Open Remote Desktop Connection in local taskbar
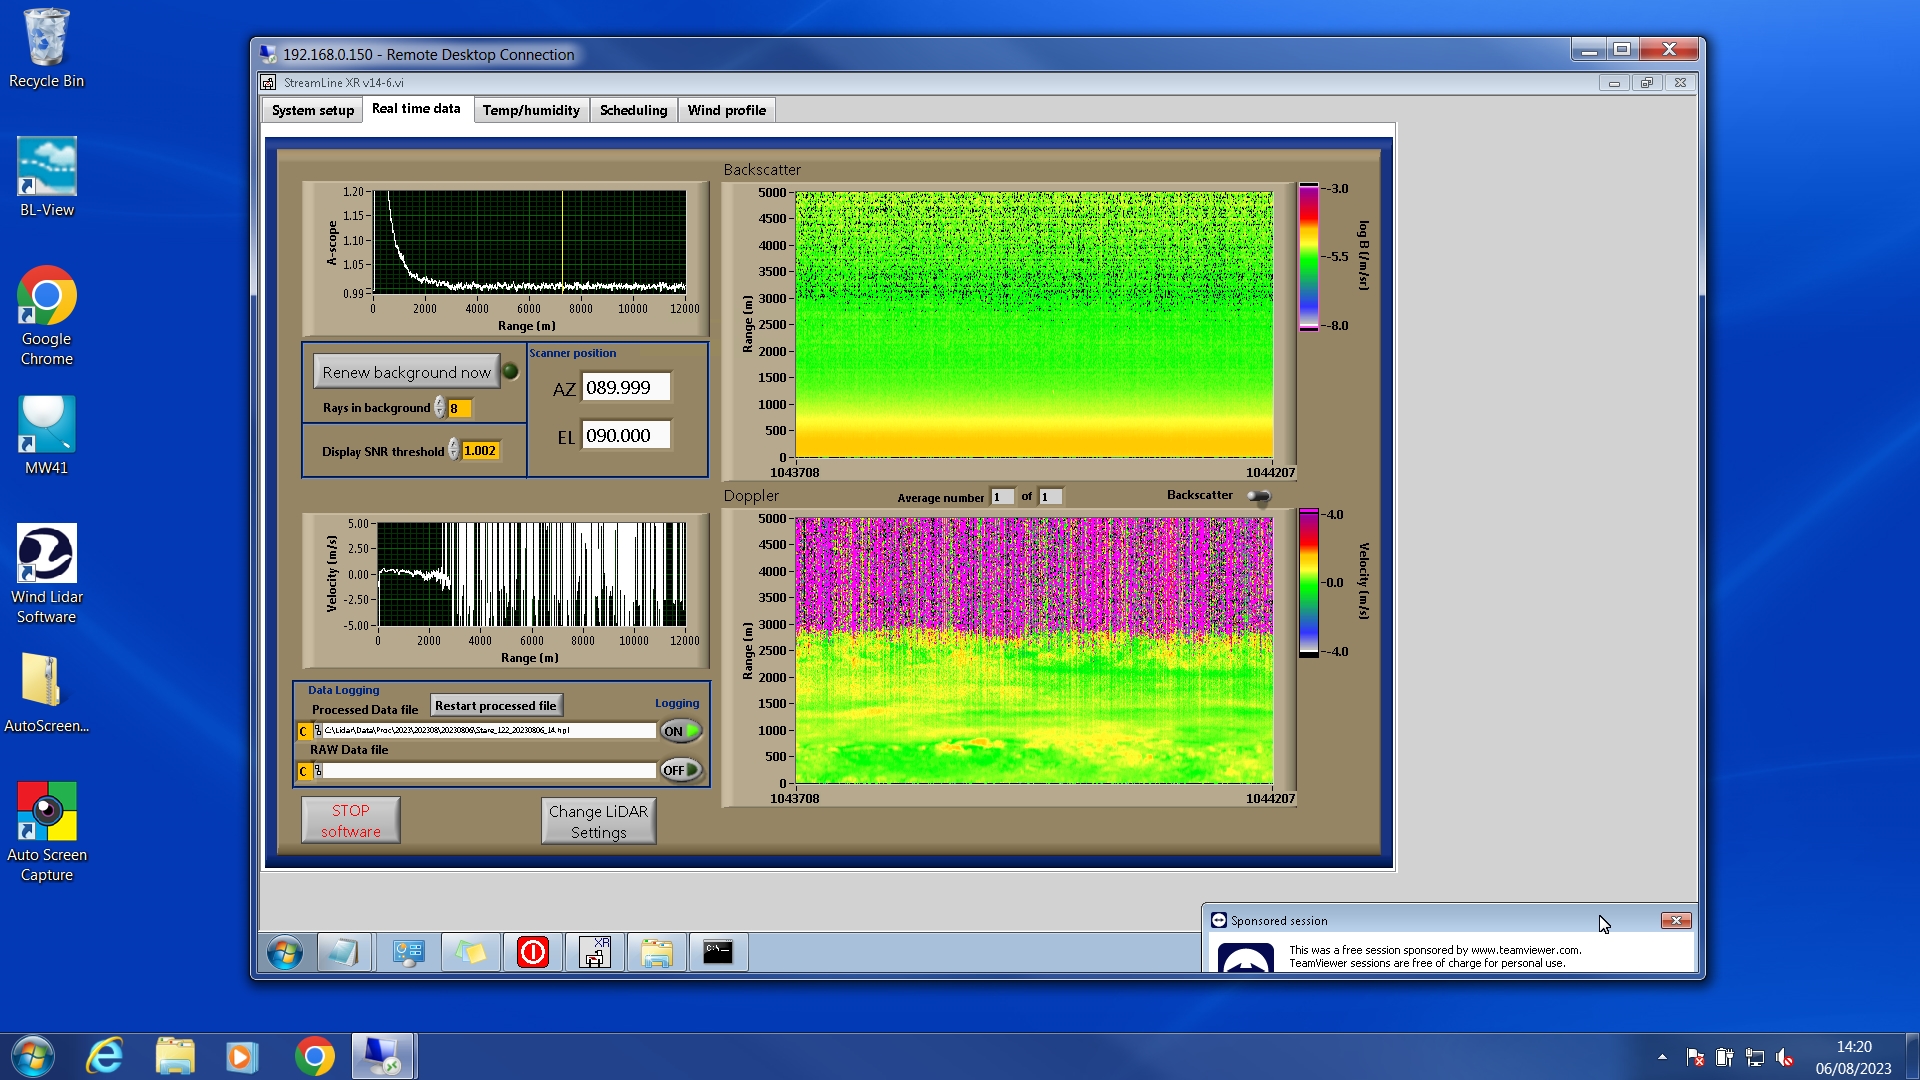The image size is (1920, 1080). coord(383,1056)
